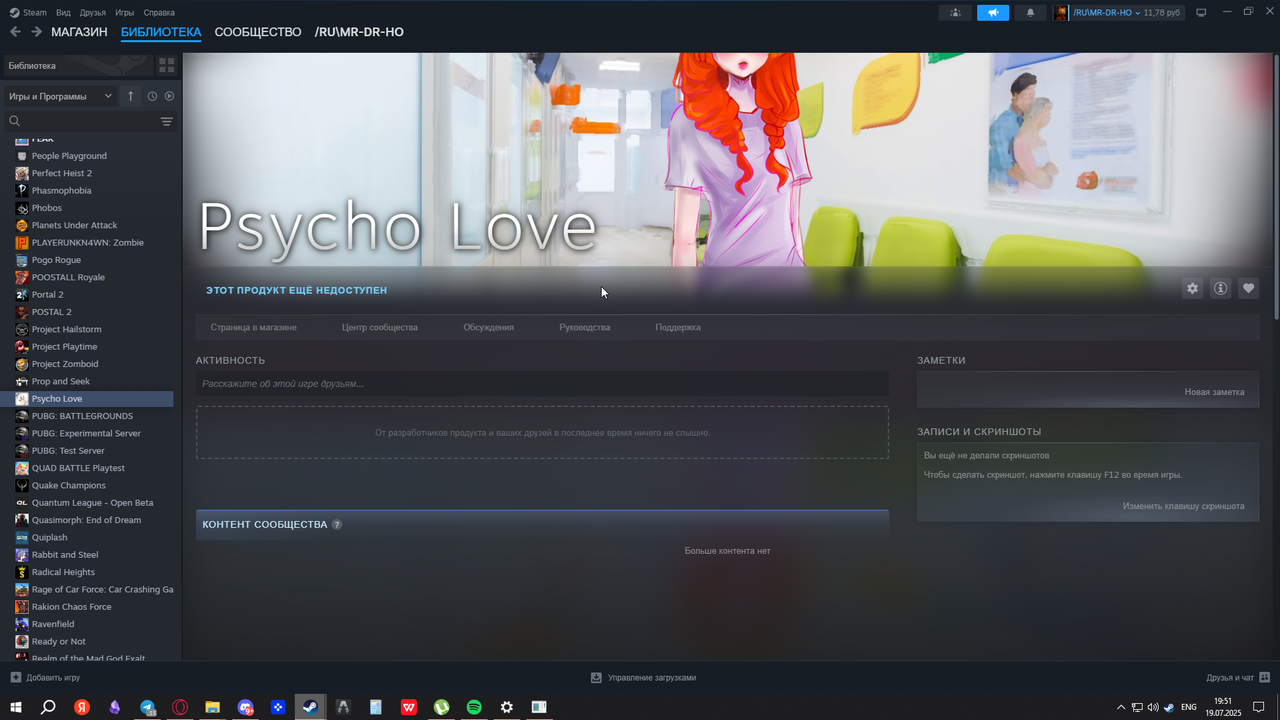Open Psycho Love settings gear
This screenshot has width=1280, height=720.
pyautogui.click(x=1192, y=288)
